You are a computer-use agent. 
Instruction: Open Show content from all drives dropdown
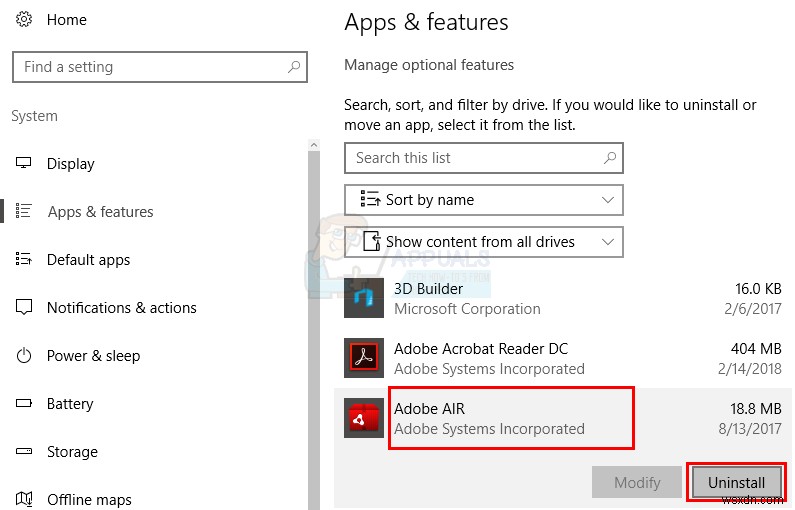484,242
